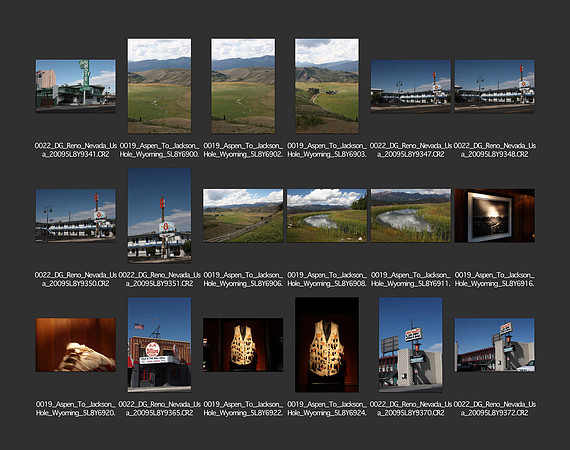
Task: Select the filename label ending 5L8Y6908
Action: coord(327,279)
